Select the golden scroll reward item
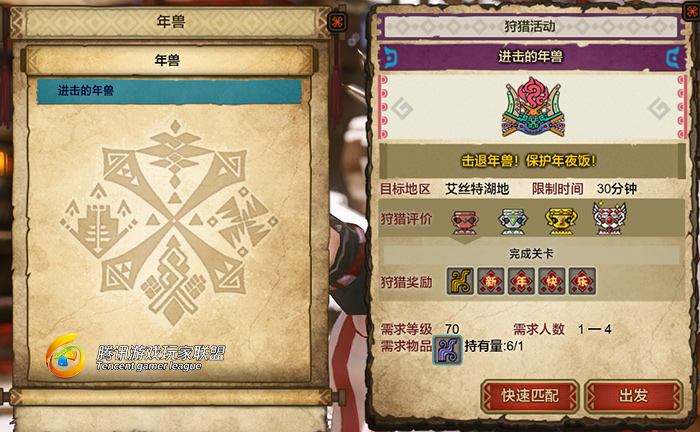Screen dimensions: 700x432 [x=460, y=281]
